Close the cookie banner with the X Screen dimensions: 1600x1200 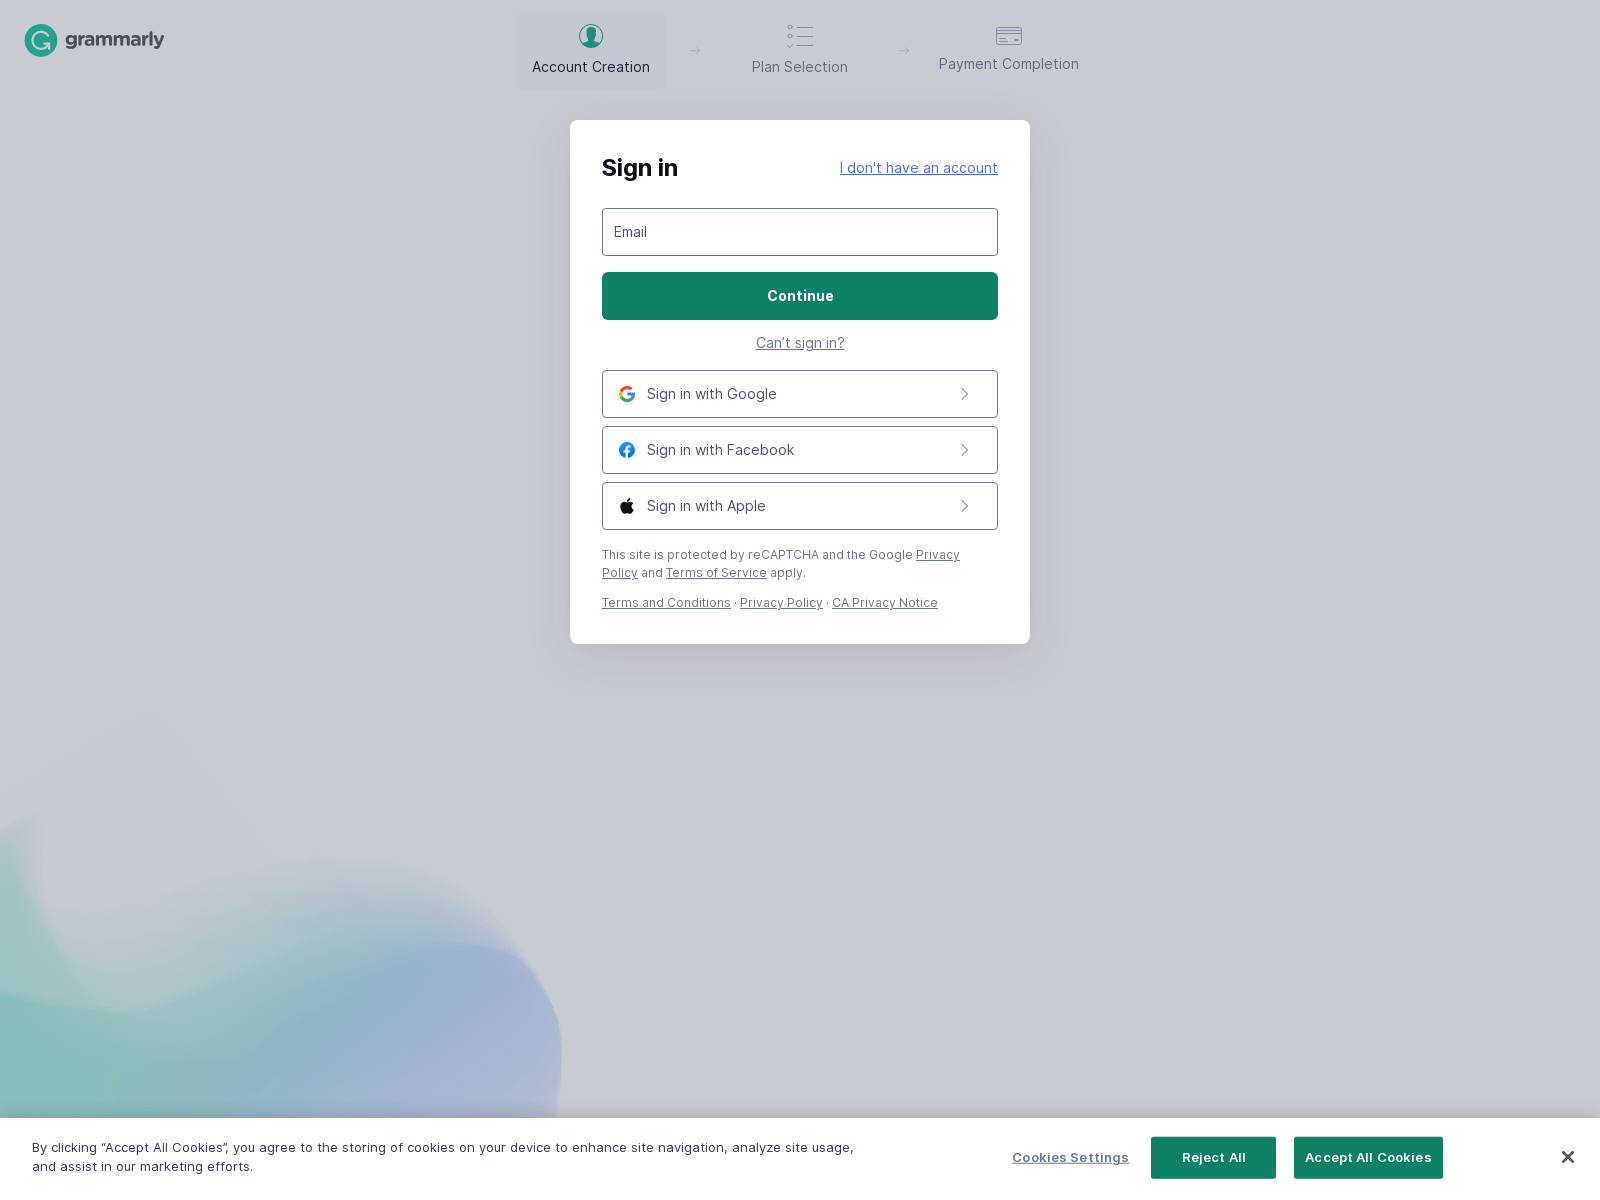1568,1157
